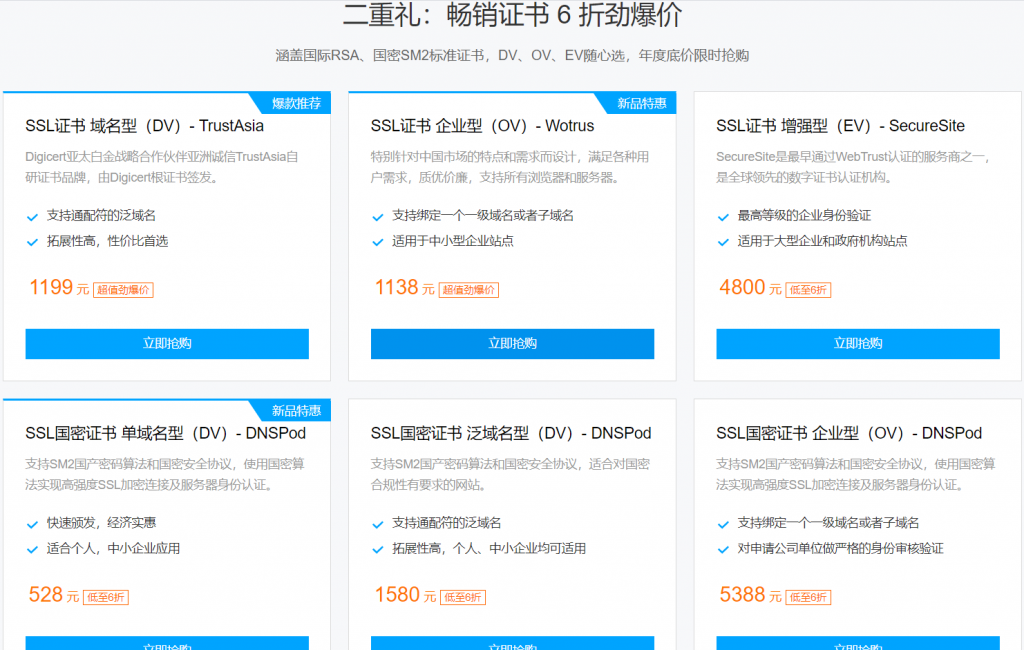Image resolution: width=1024 pixels, height=650 pixels.
Task: Click 支持通配符的泛域名 in the 泛域名型 DNSPod card
Action: [x=447, y=523]
